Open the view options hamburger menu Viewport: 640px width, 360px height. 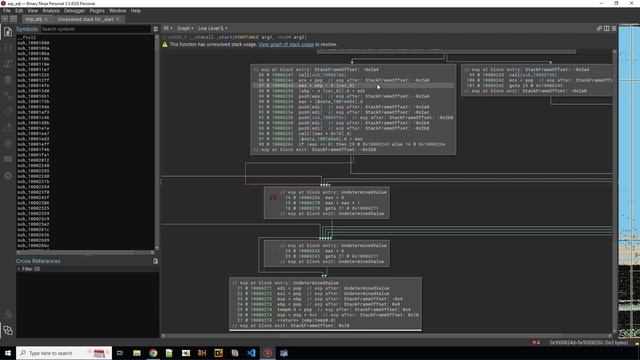[x=614, y=29]
